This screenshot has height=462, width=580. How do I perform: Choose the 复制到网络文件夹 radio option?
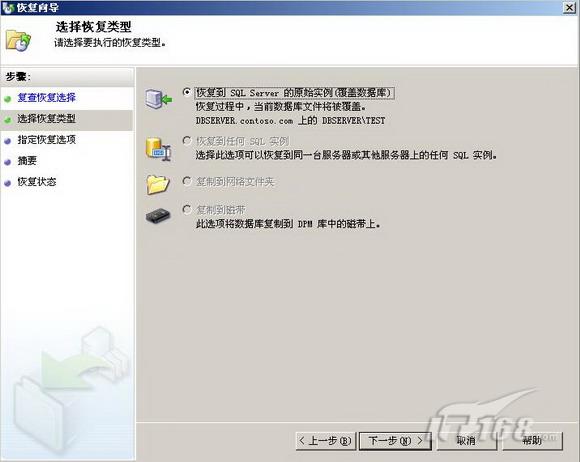coord(187,181)
